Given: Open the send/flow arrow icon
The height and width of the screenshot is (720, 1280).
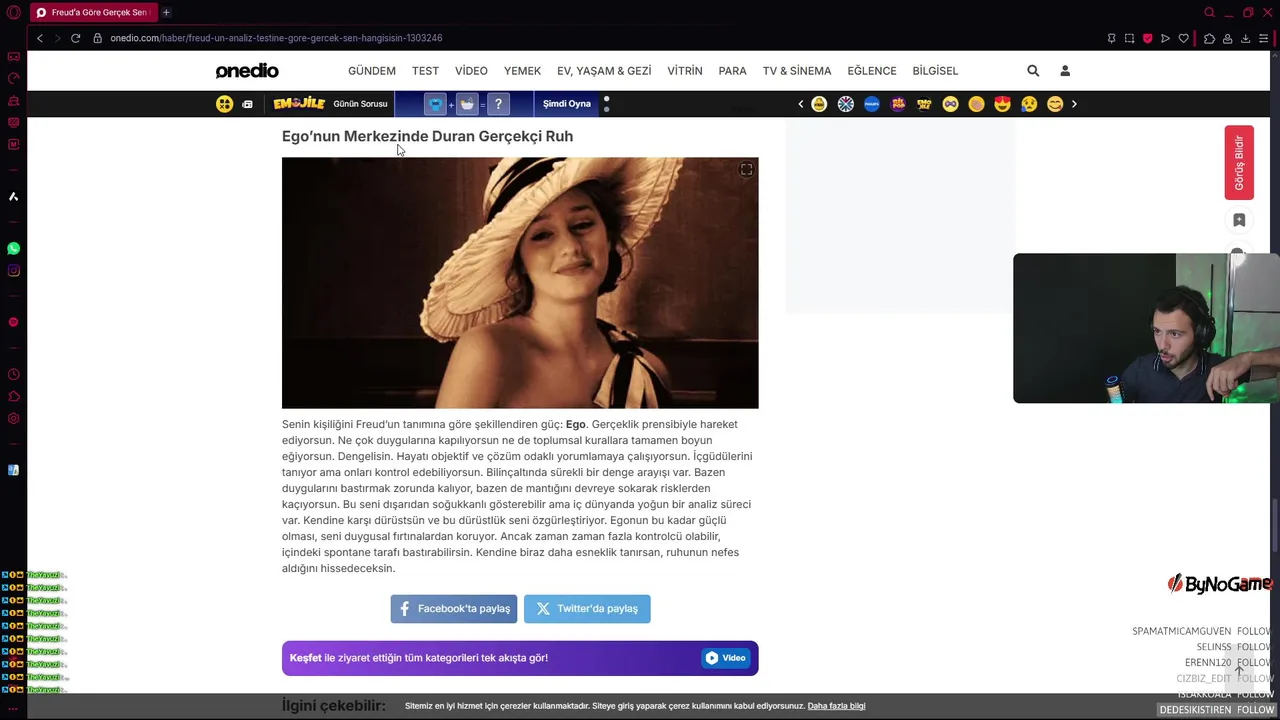Looking at the screenshot, I should pyautogui.click(x=1165, y=38).
